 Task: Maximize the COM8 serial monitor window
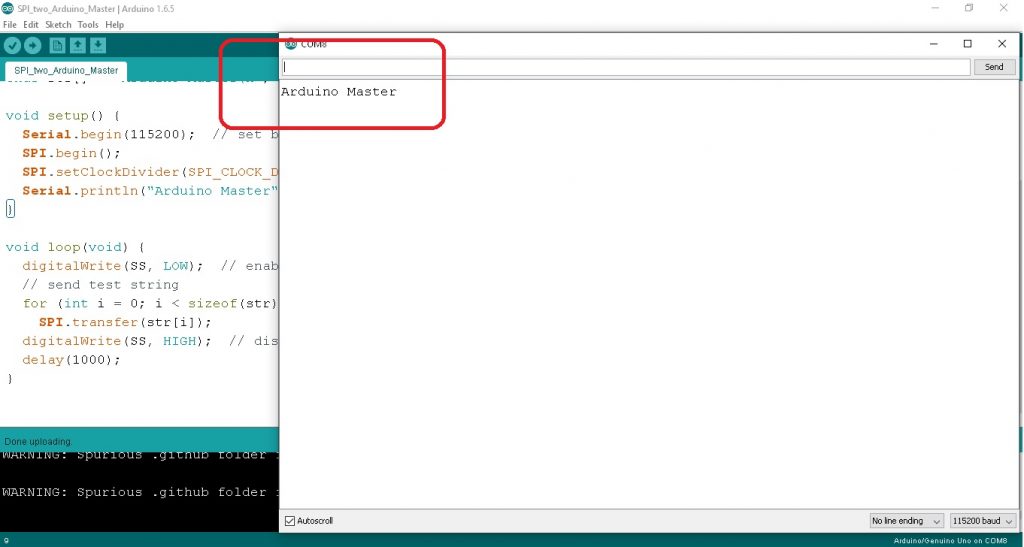(x=968, y=44)
